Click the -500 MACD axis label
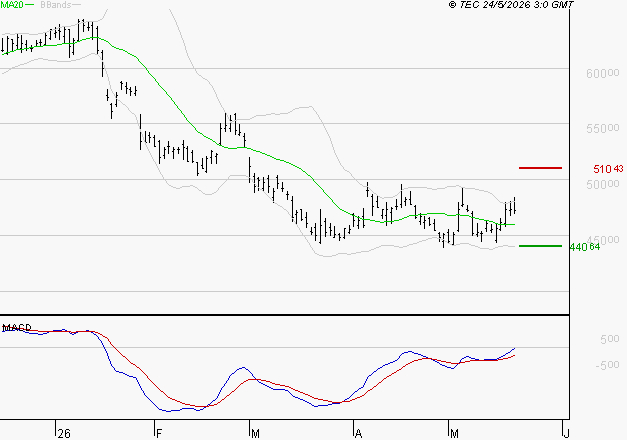This screenshot has height=440, width=627. pos(607,365)
